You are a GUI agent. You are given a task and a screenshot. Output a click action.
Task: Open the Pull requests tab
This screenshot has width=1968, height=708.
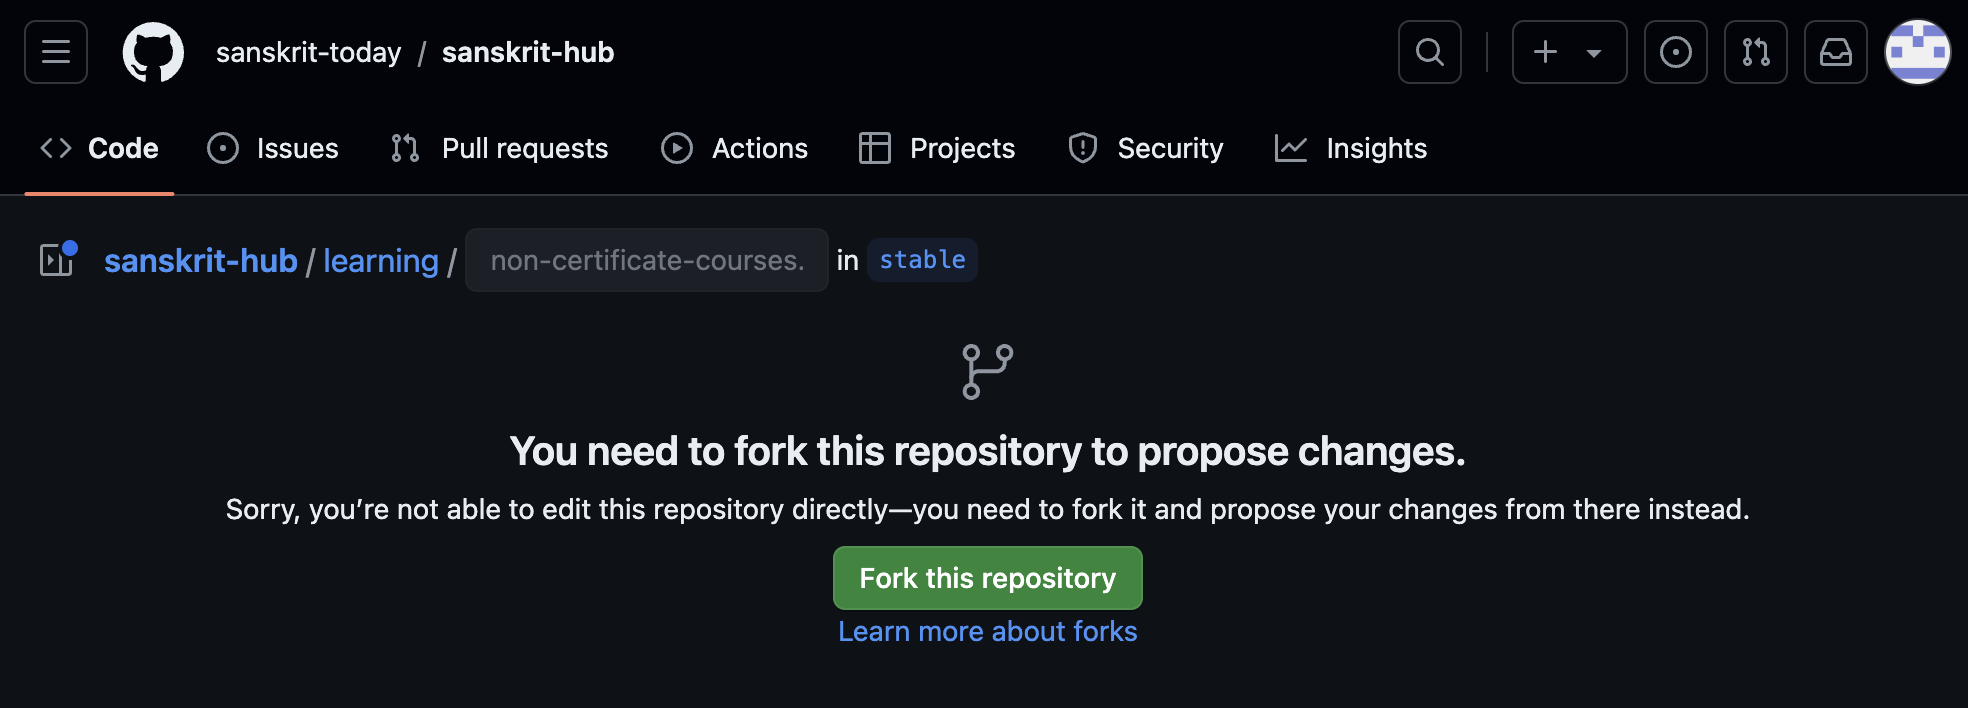pyautogui.click(x=499, y=148)
